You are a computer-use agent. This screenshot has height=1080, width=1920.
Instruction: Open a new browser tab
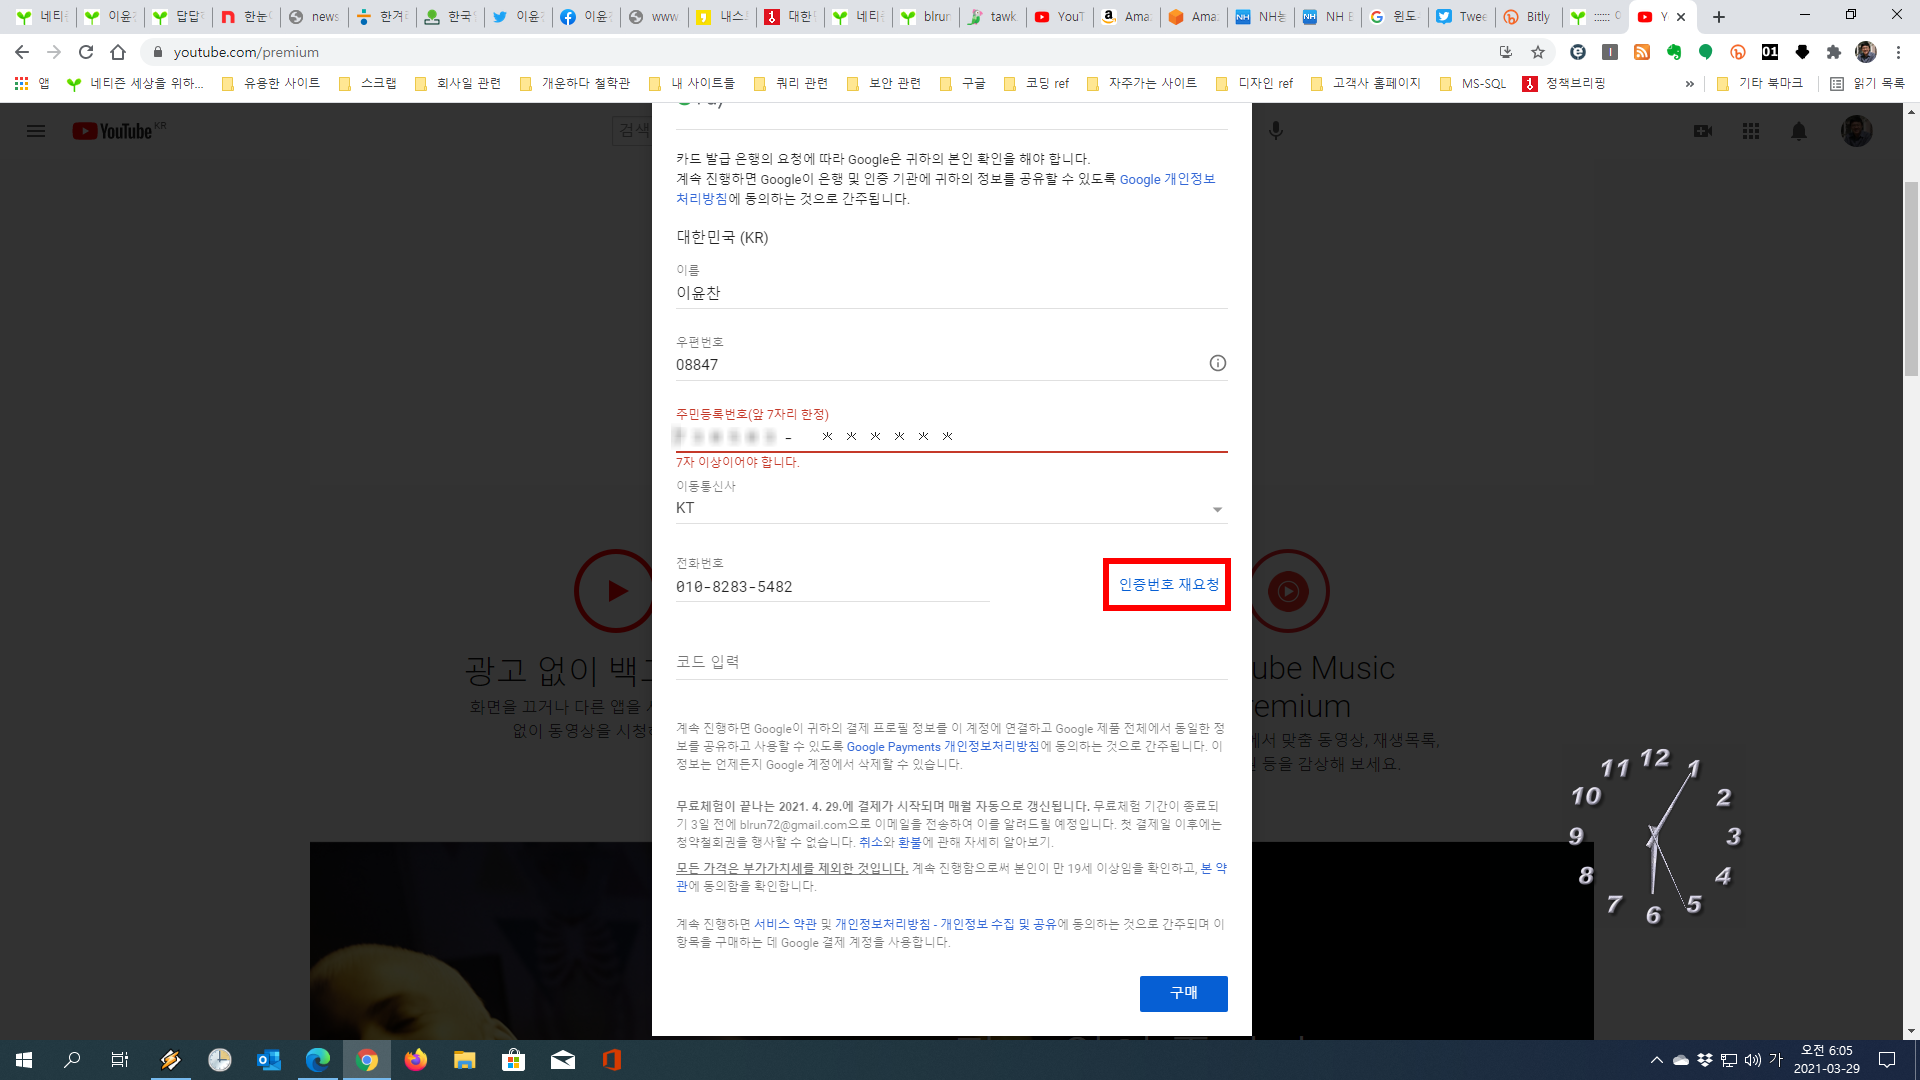[1719, 17]
